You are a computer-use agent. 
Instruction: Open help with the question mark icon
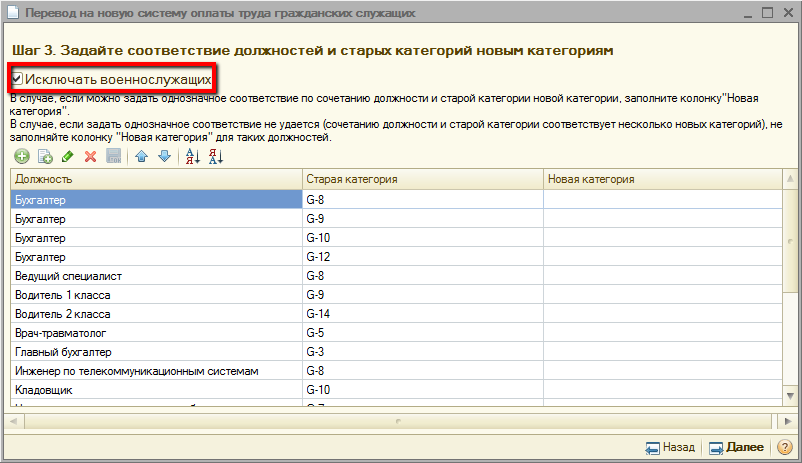(783, 447)
